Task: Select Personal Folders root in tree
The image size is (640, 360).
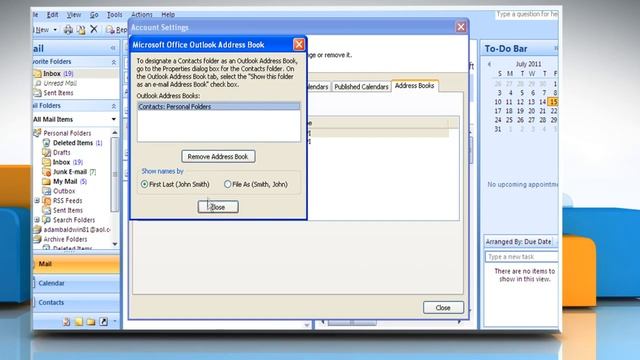Action: [x=67, y=133]
